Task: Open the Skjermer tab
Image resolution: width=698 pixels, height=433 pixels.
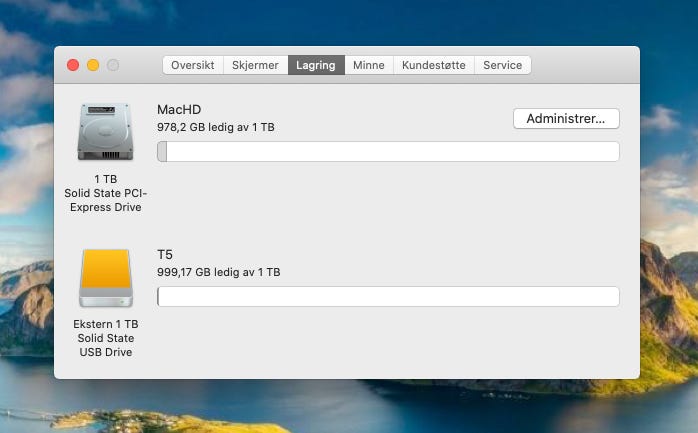Action: point(256,65)
